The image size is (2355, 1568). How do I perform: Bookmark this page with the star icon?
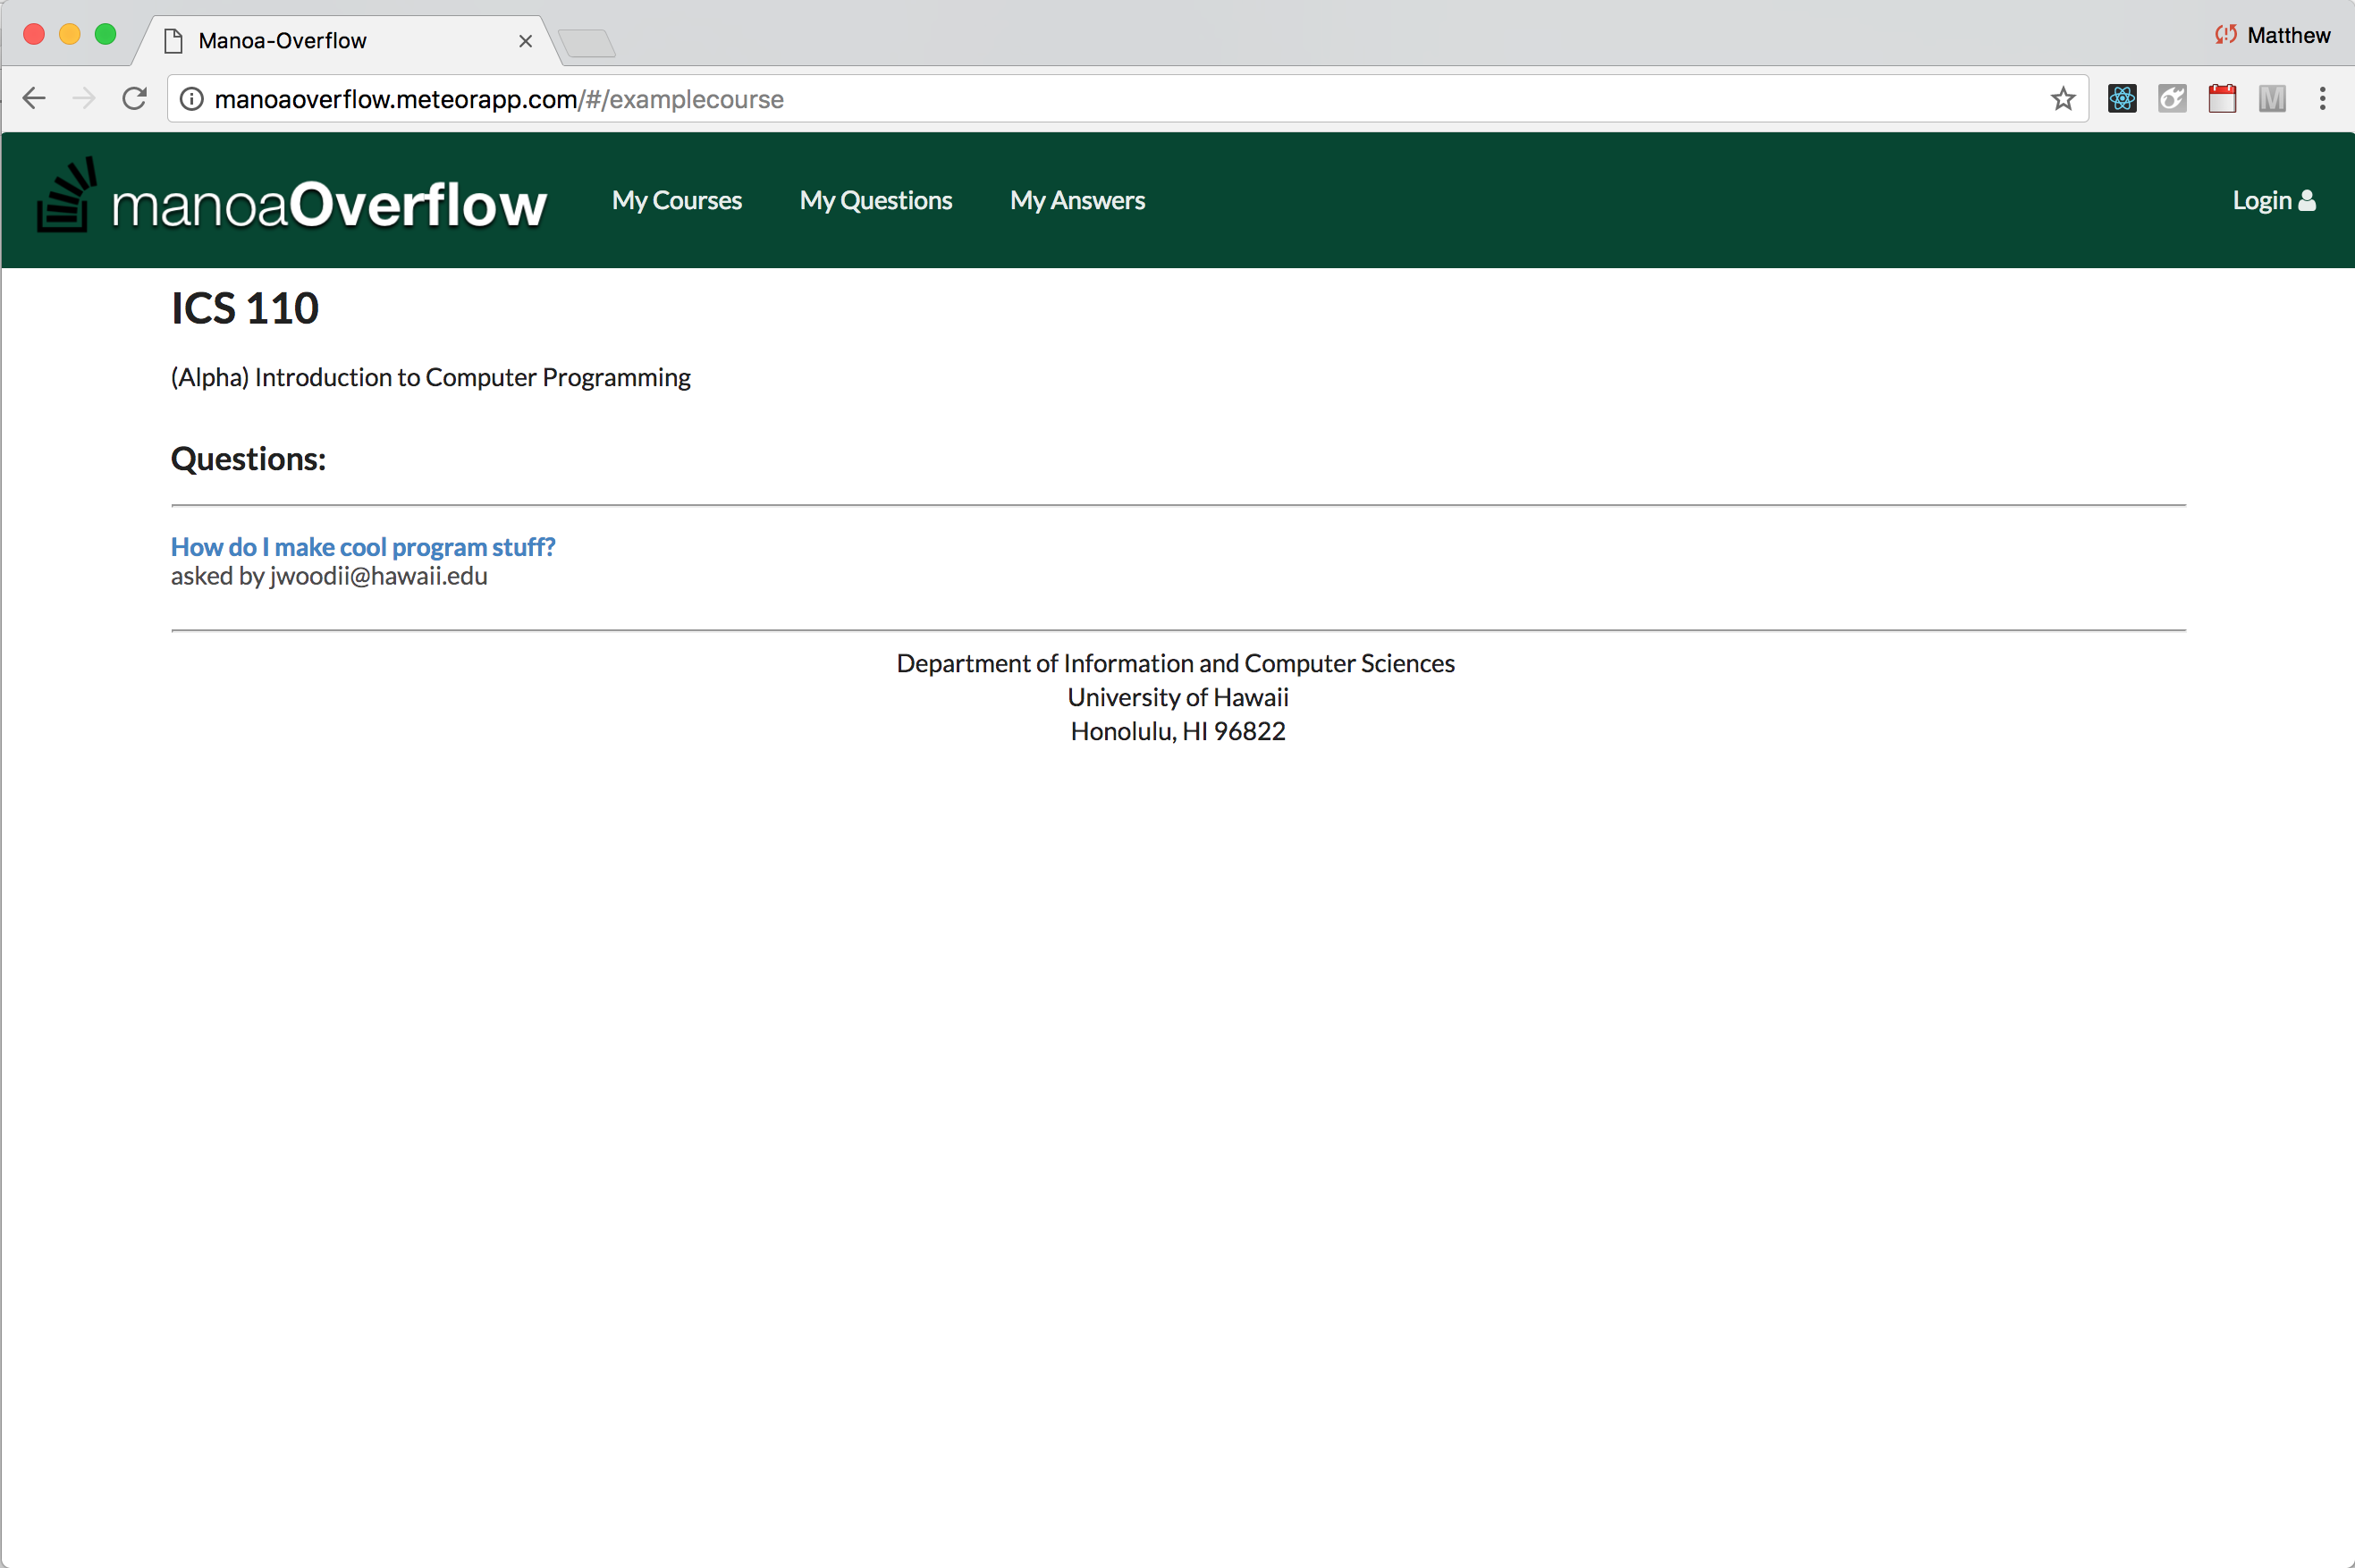(2062, 98)
